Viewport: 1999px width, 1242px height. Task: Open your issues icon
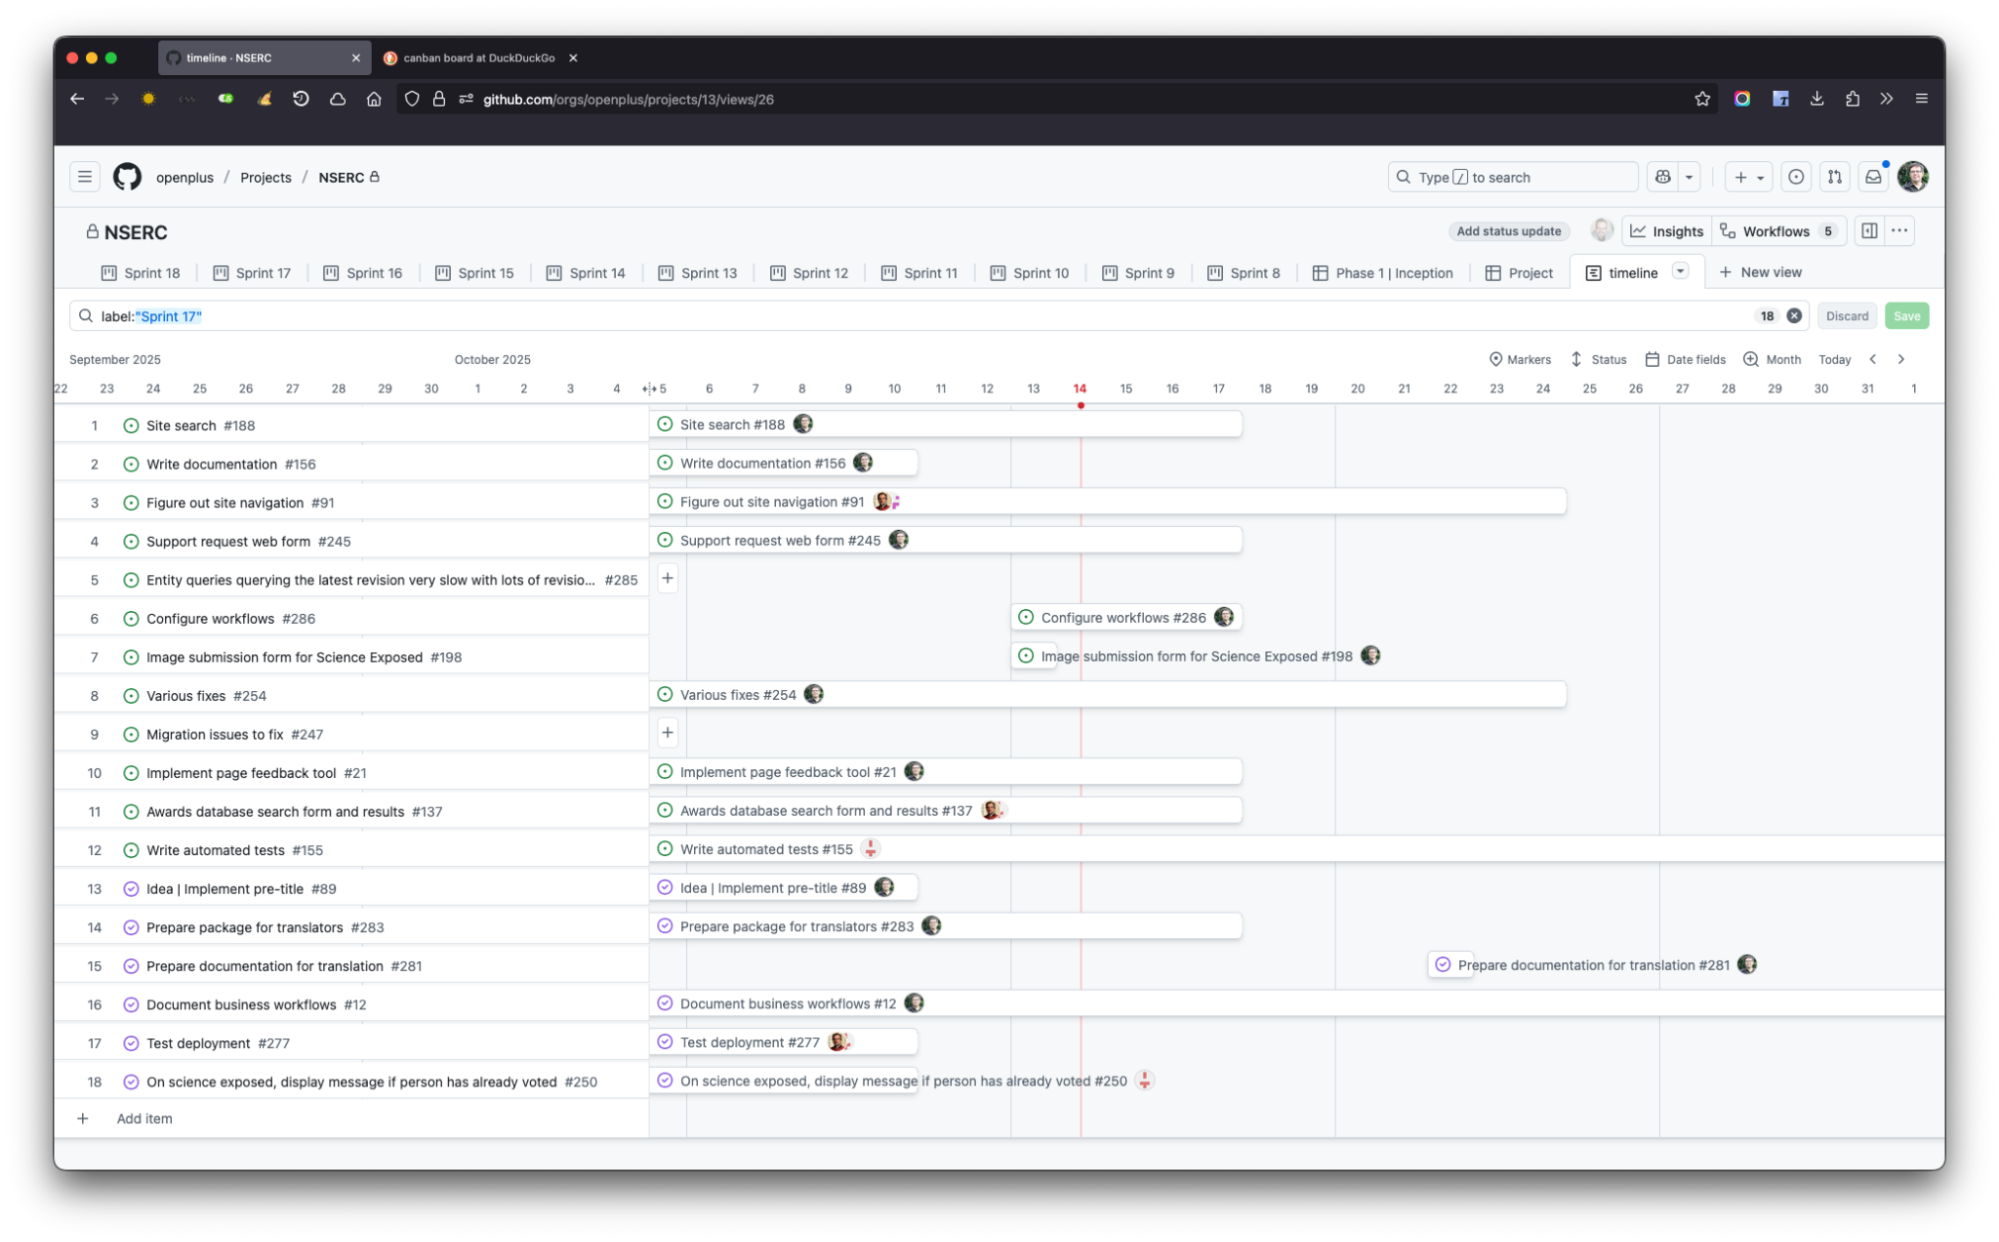(1797, 176)
